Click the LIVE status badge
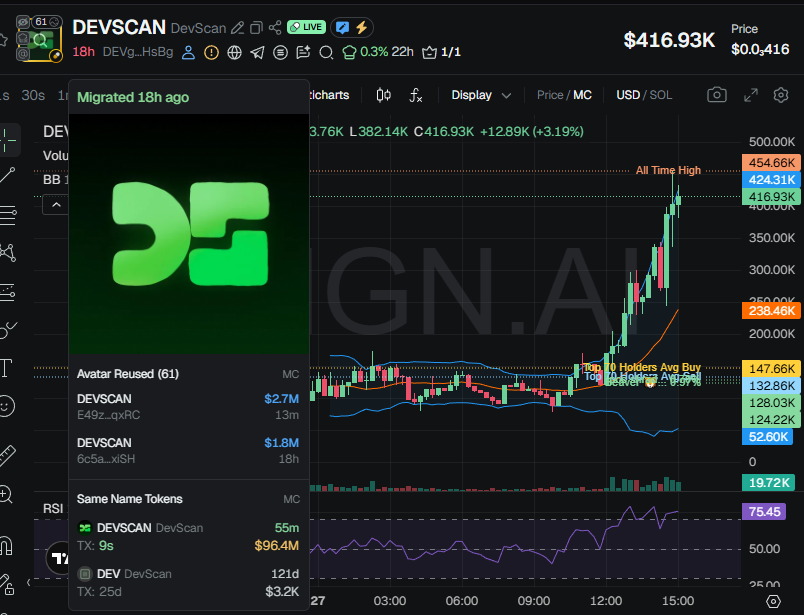 tap(306, 27)
